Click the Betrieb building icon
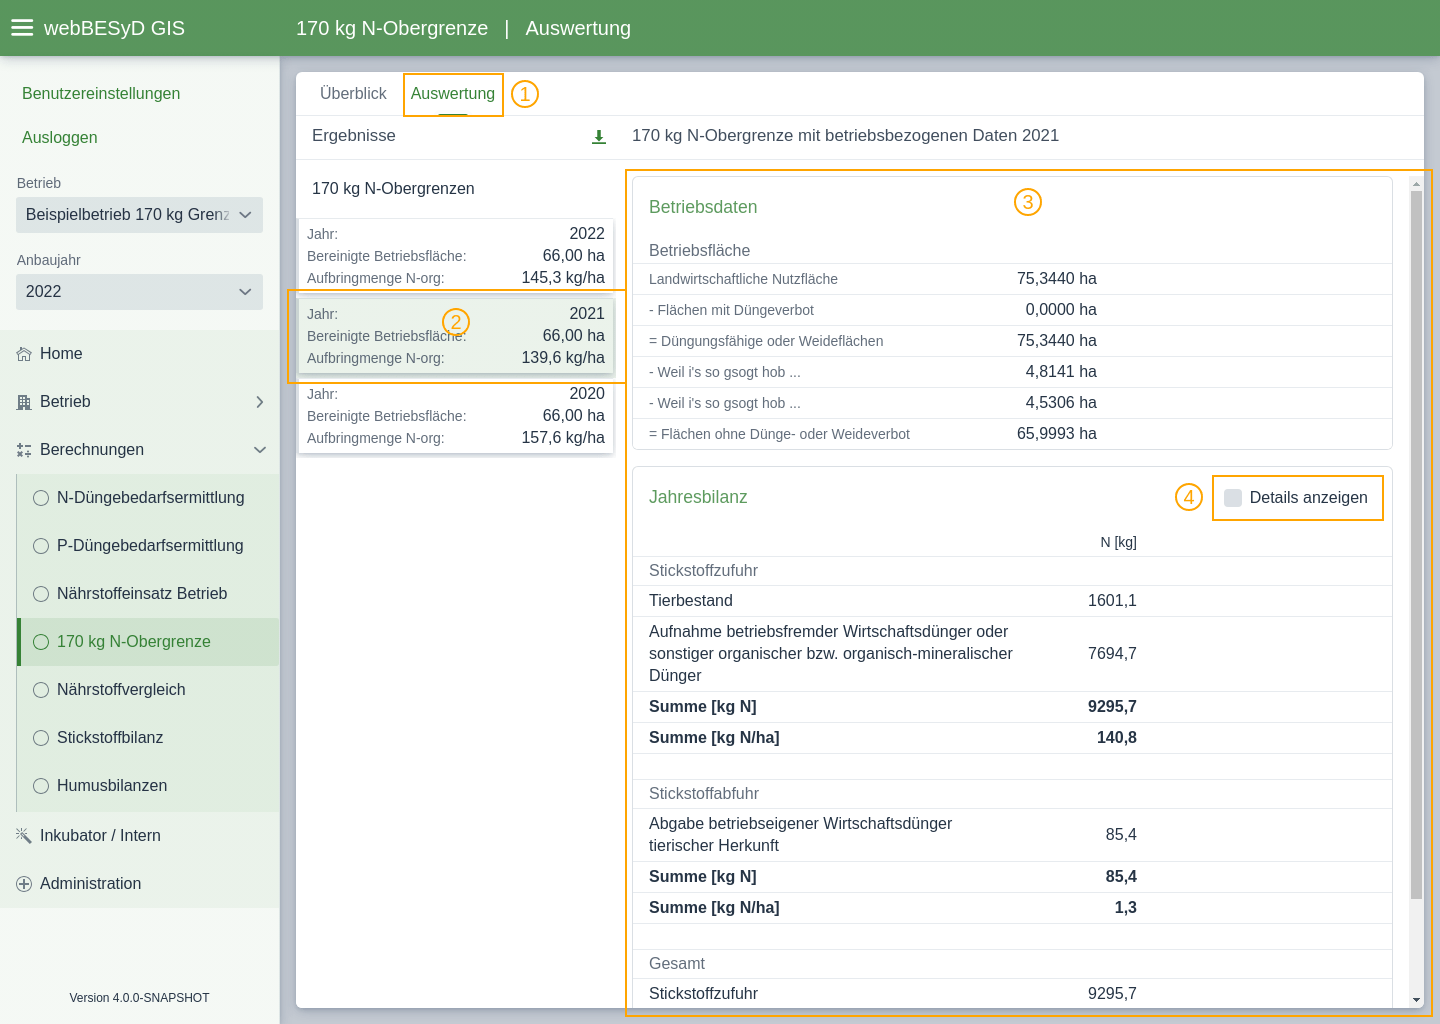1440x1024 pixels. [24, 402]
